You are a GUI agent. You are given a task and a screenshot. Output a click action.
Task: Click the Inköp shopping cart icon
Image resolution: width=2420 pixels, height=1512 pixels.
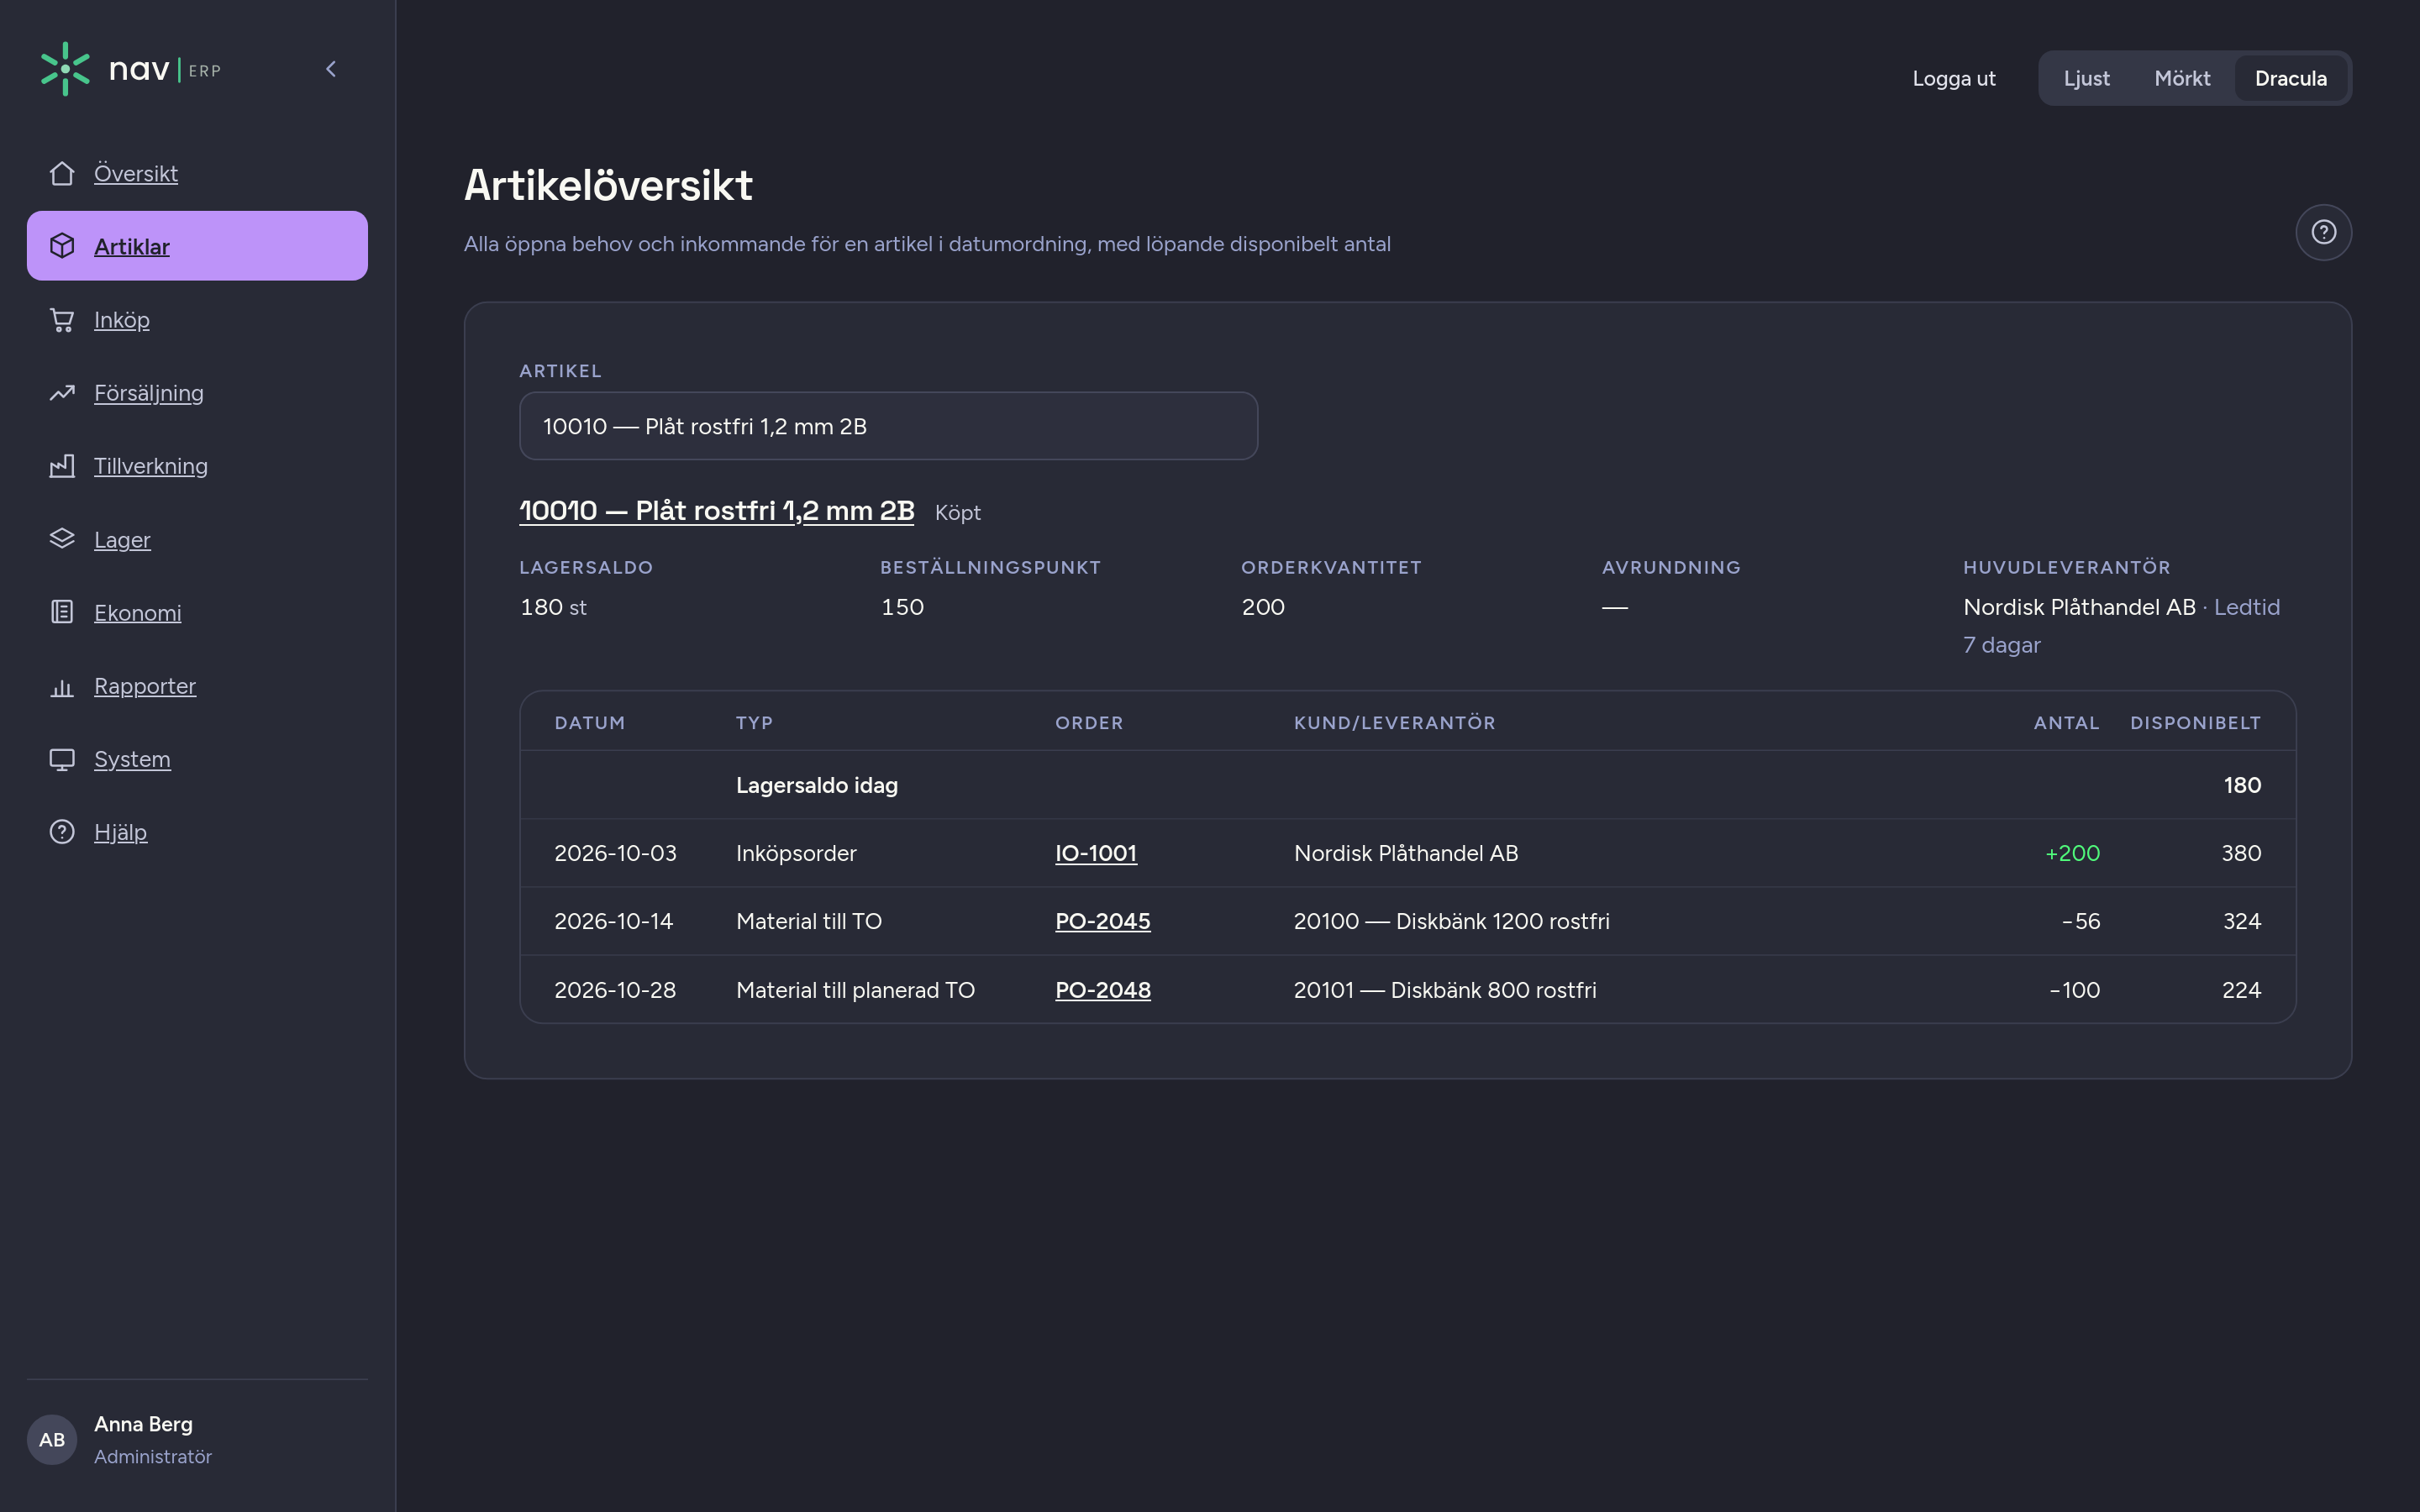62,320
